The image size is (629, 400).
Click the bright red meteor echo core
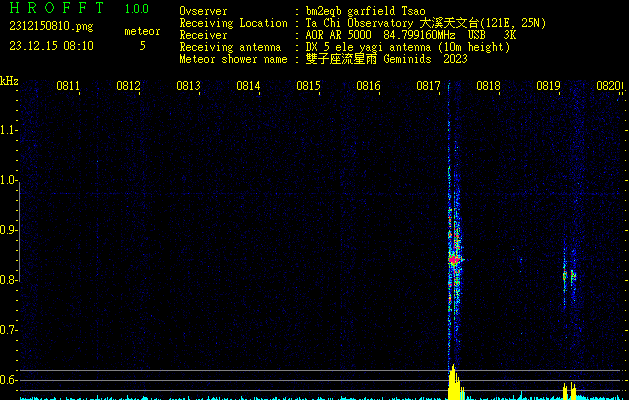(453, 259)
